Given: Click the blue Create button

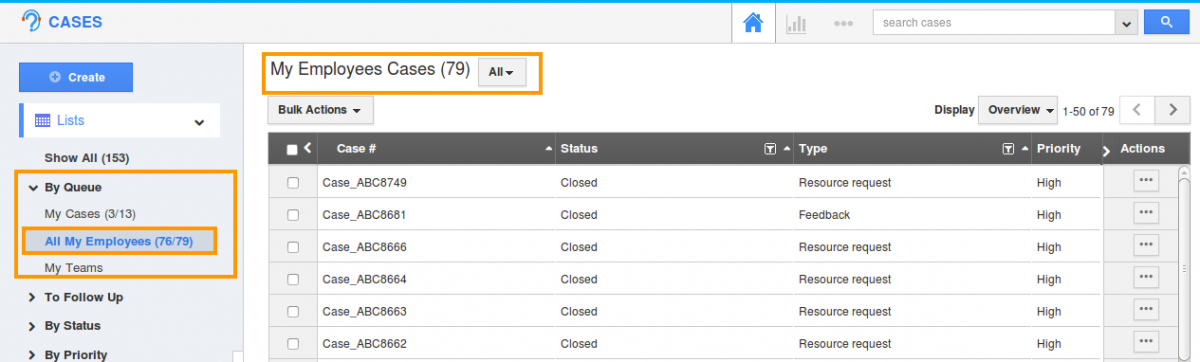Looking at the screenshot, I should 76,77.
